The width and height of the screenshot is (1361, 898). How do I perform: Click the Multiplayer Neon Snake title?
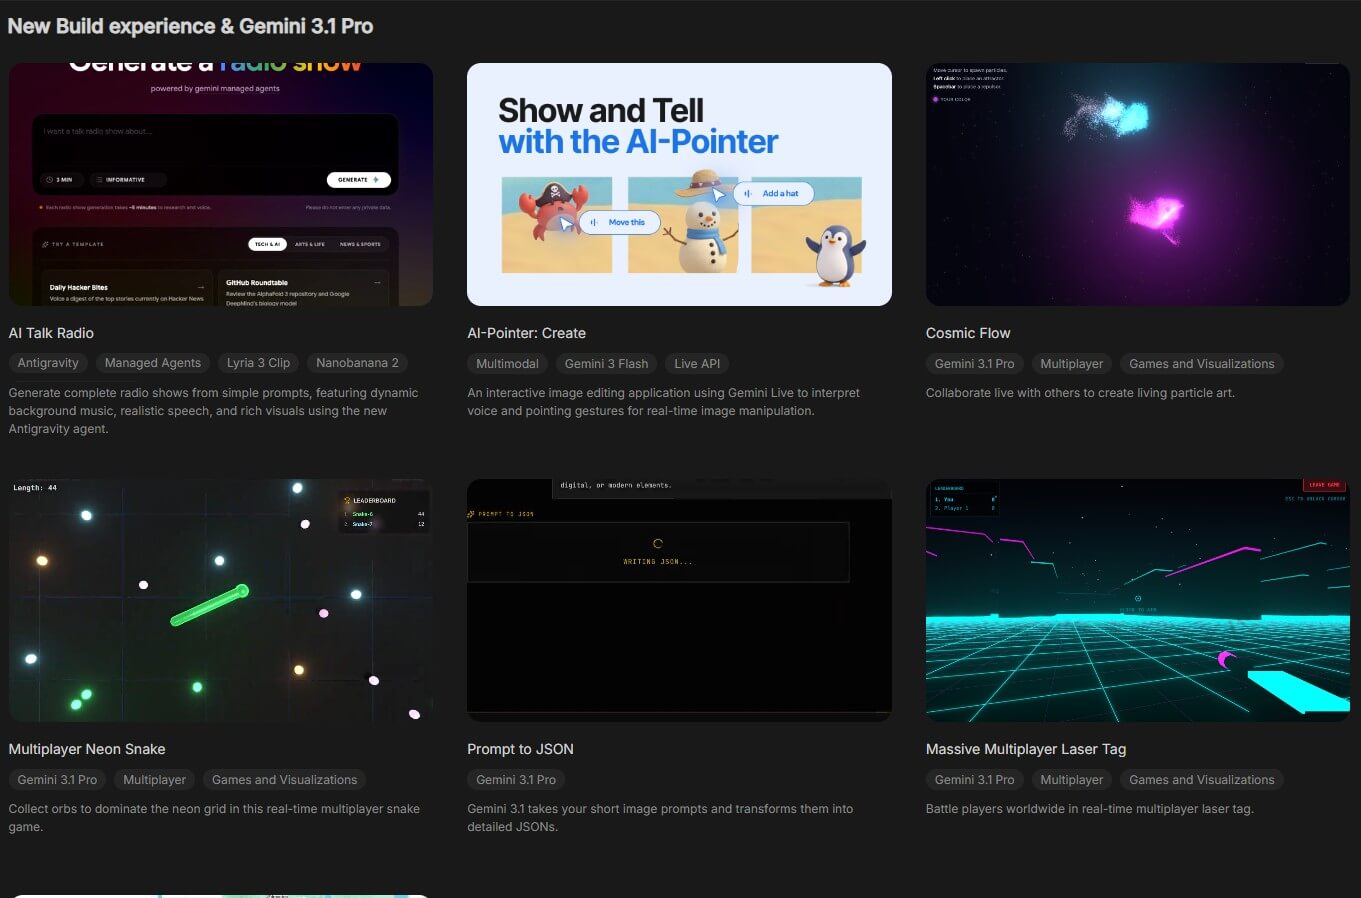pos(87,749)
